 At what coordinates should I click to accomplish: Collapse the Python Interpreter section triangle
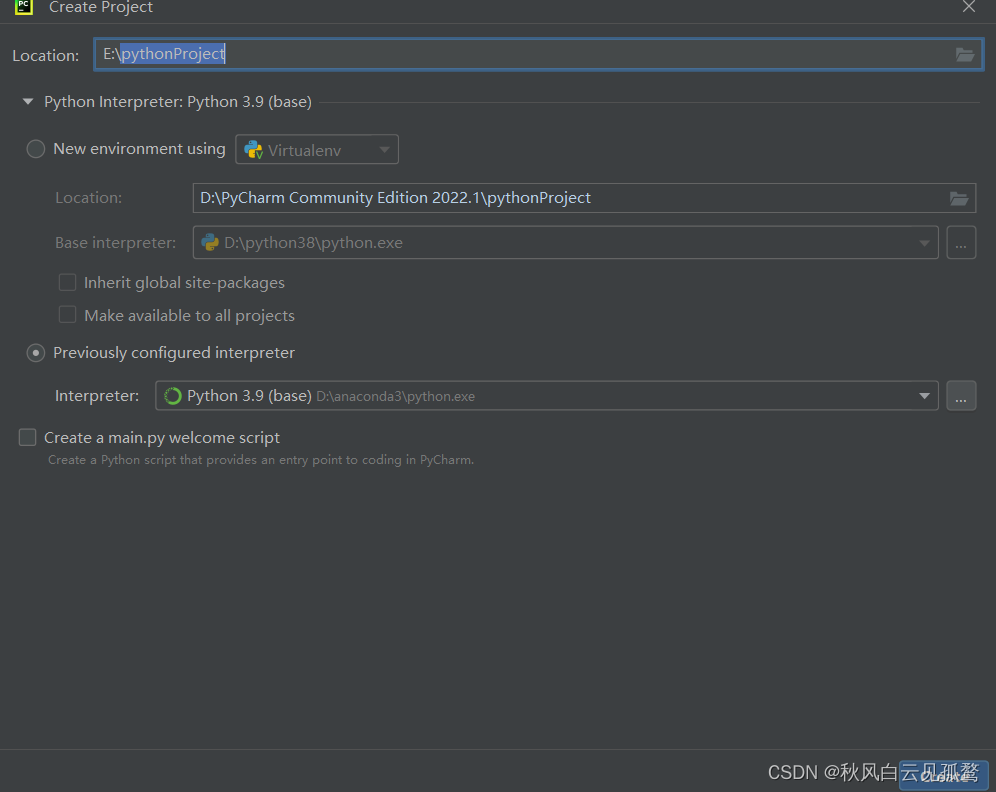[28, 102]
